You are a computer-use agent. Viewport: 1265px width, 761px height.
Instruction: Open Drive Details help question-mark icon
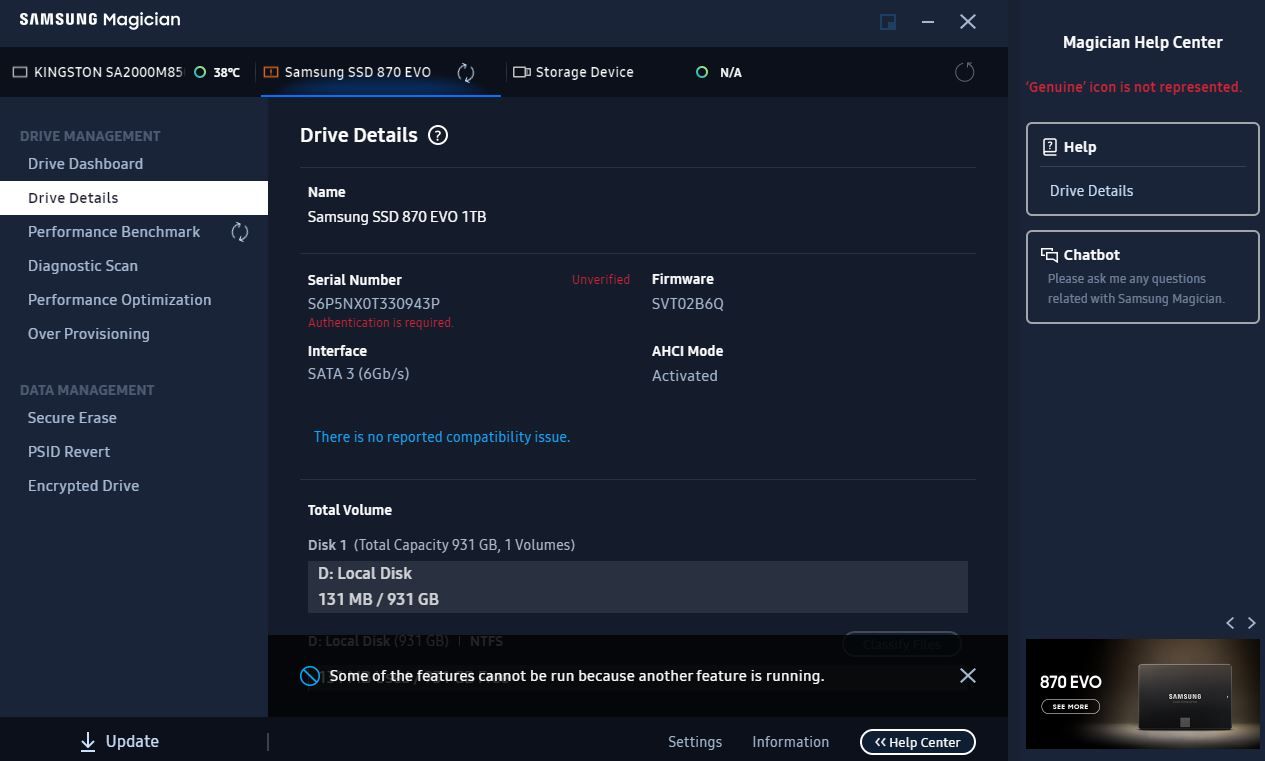coord(438,135)
